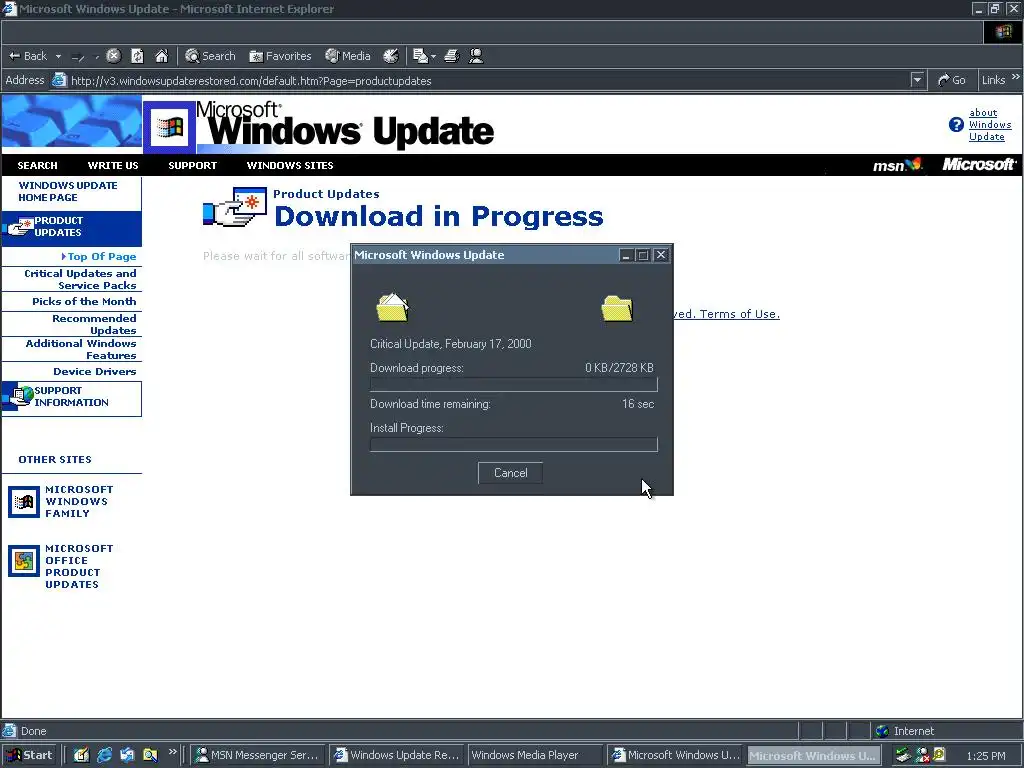Expand the address bar dropdown

point(918,80)
